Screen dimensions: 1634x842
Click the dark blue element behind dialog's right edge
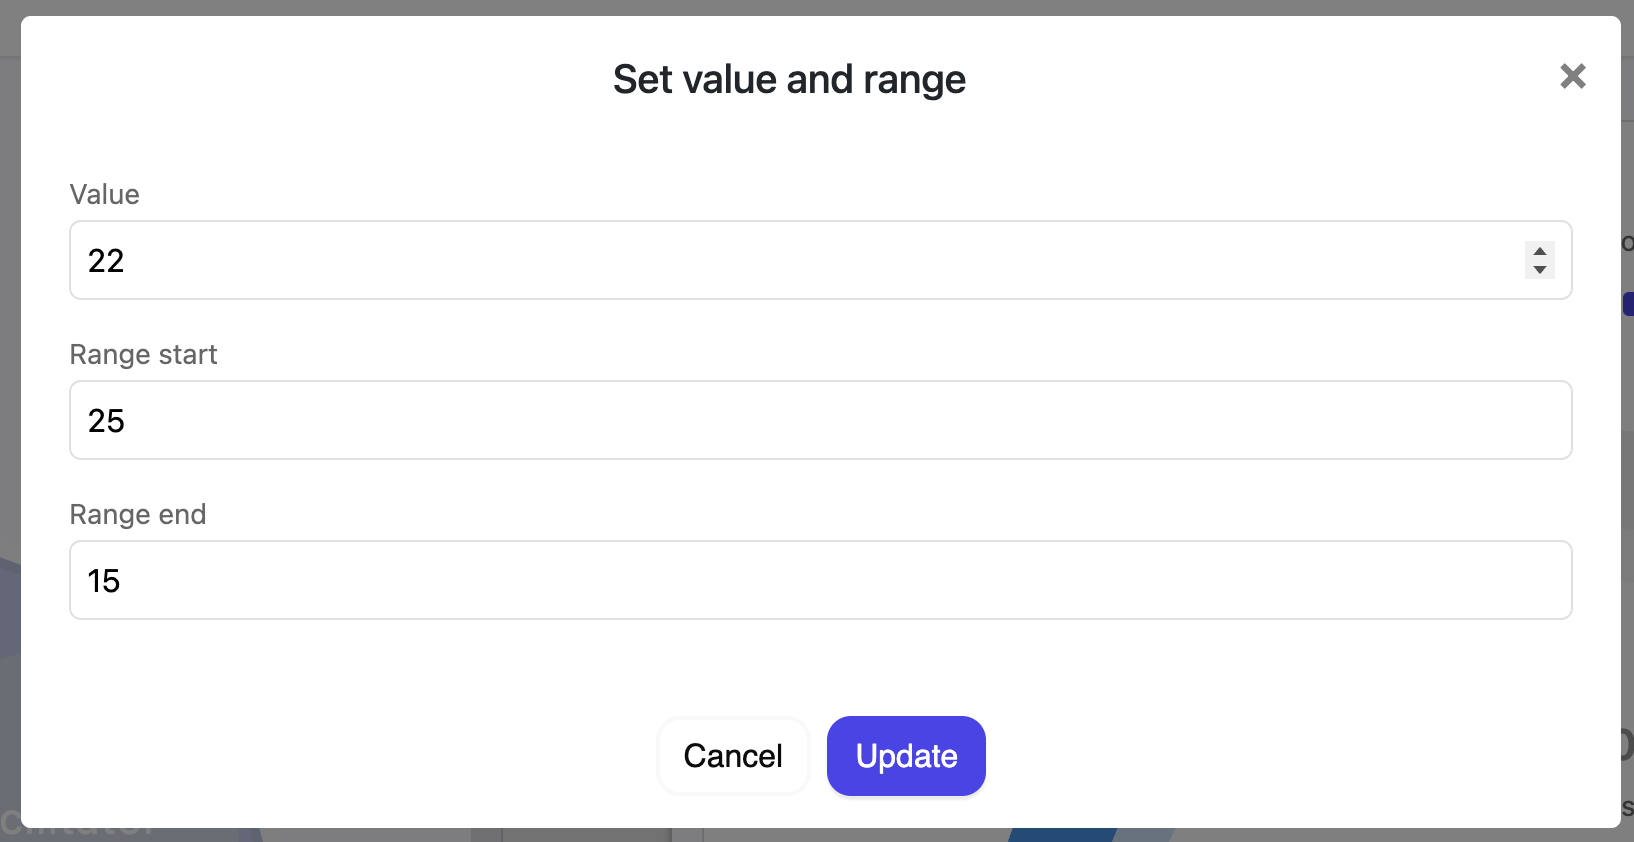pyautogui.click(x=1628, y=304)
